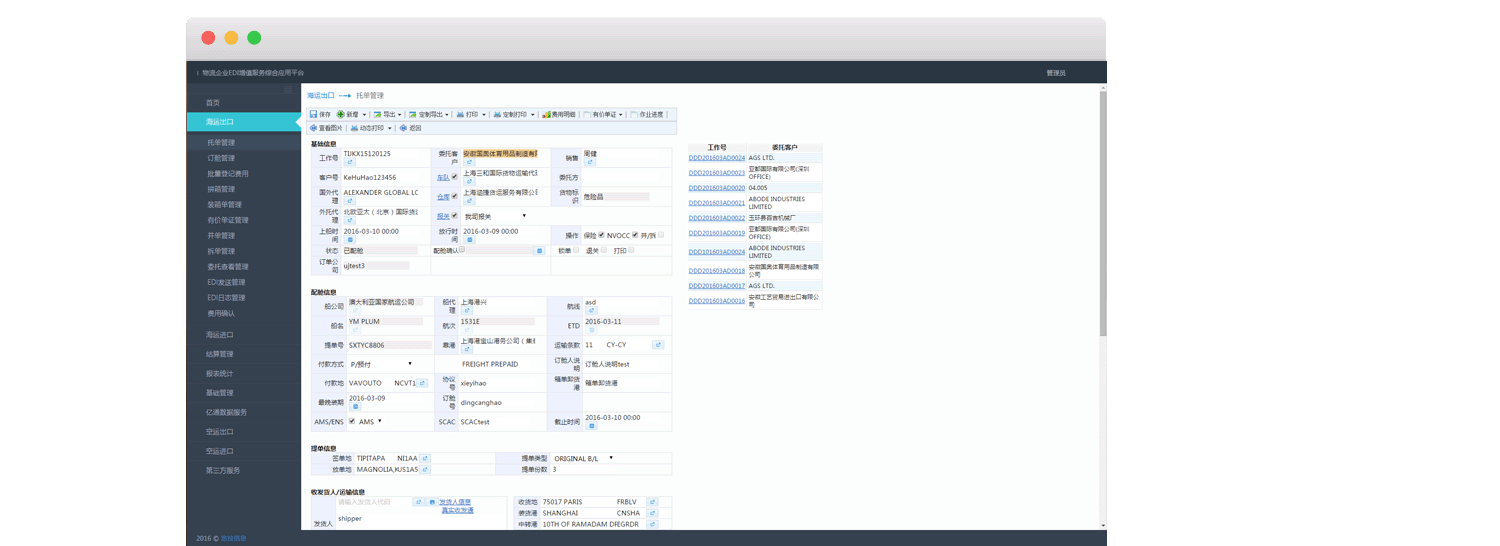Toggle the 车队 checkbox
The height and width of the screenshot is (546, 1500).
click(x=455, y=177)
